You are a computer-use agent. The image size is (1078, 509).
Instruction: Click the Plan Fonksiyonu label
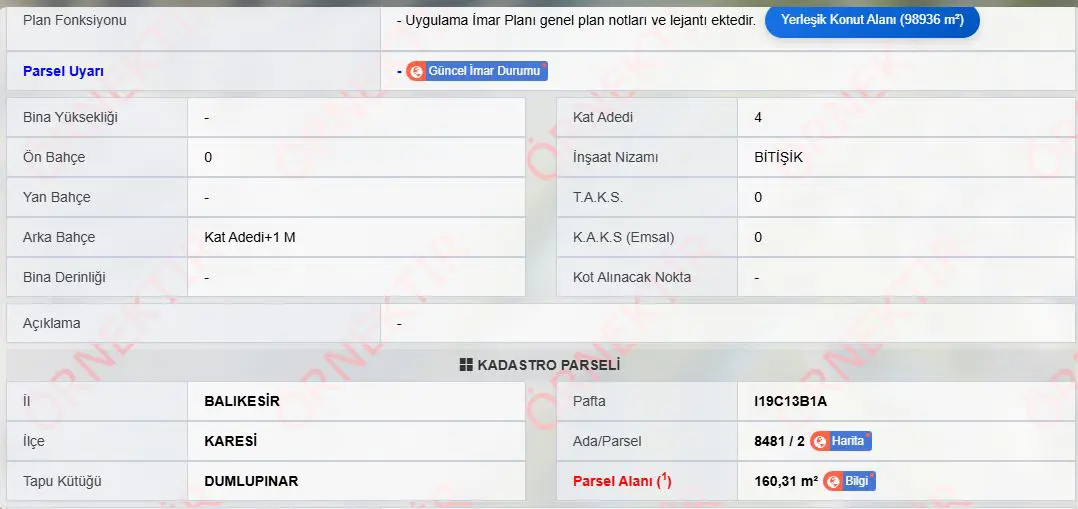[74, 20]
